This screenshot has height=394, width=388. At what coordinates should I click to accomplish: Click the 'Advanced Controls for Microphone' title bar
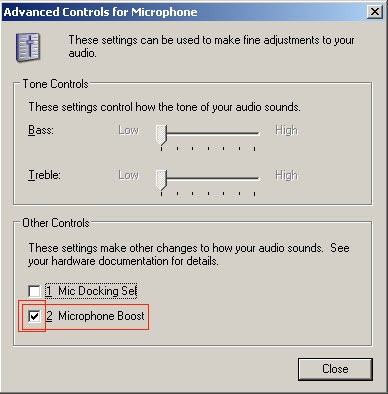click(x=183, y=12)
